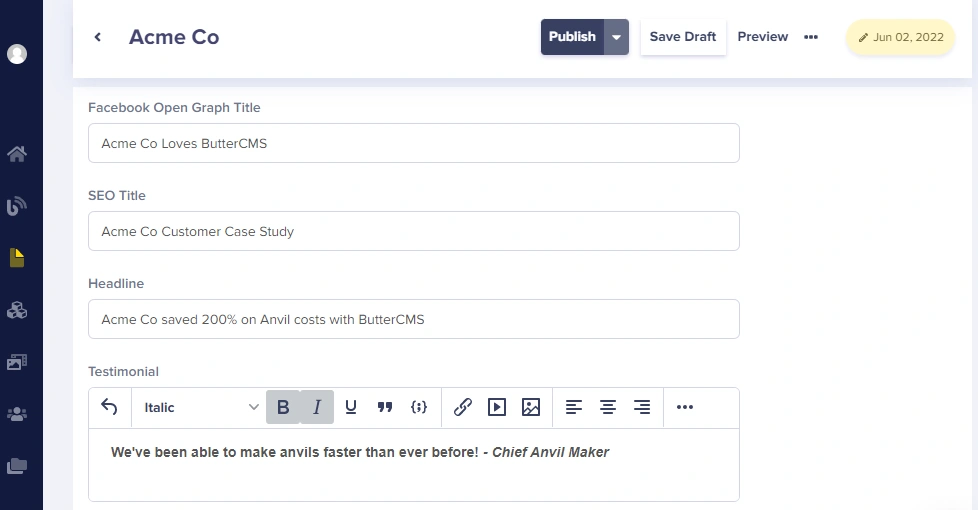Open Blog posts feed icon in sidebar
978x510 pixels.
click(x=17, y=206)
